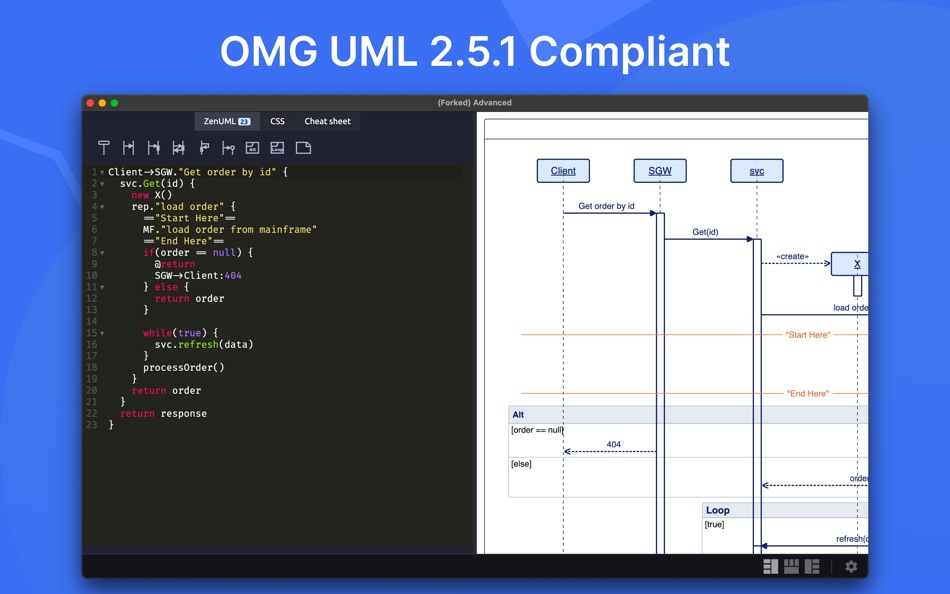Click the folded-corner note icon in toolbar
Screen dimensions: 950x594
coord(303,148)
